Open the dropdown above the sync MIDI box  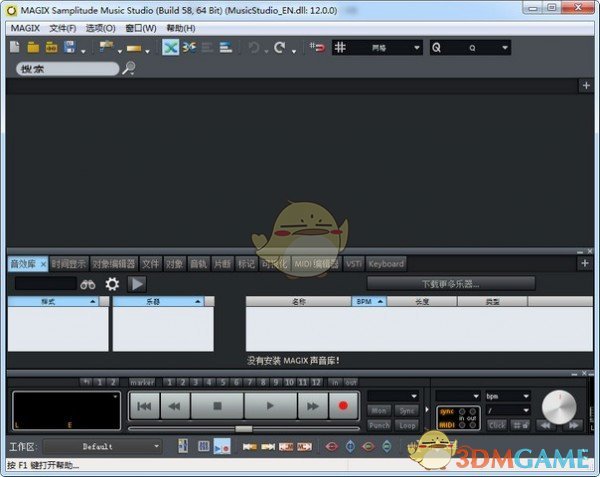click(458, 396)
